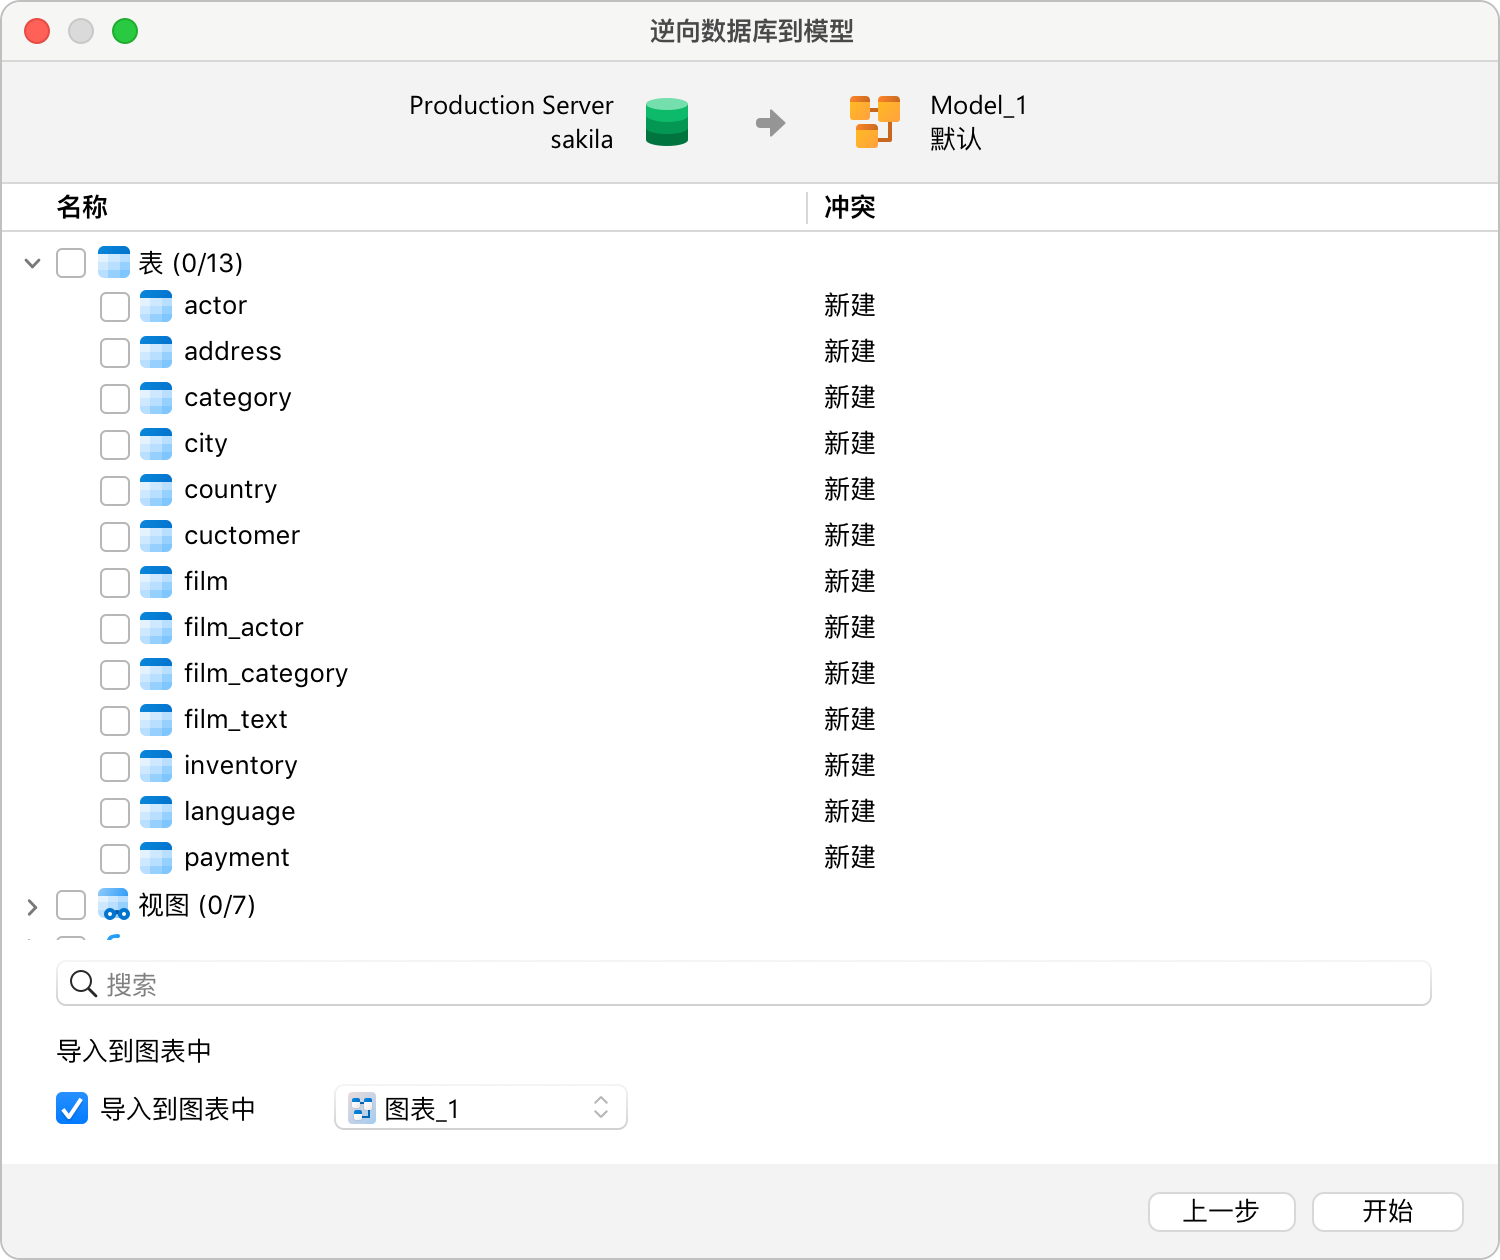Open the 图表_1 diagram dropdown

tap(481, 1108)
